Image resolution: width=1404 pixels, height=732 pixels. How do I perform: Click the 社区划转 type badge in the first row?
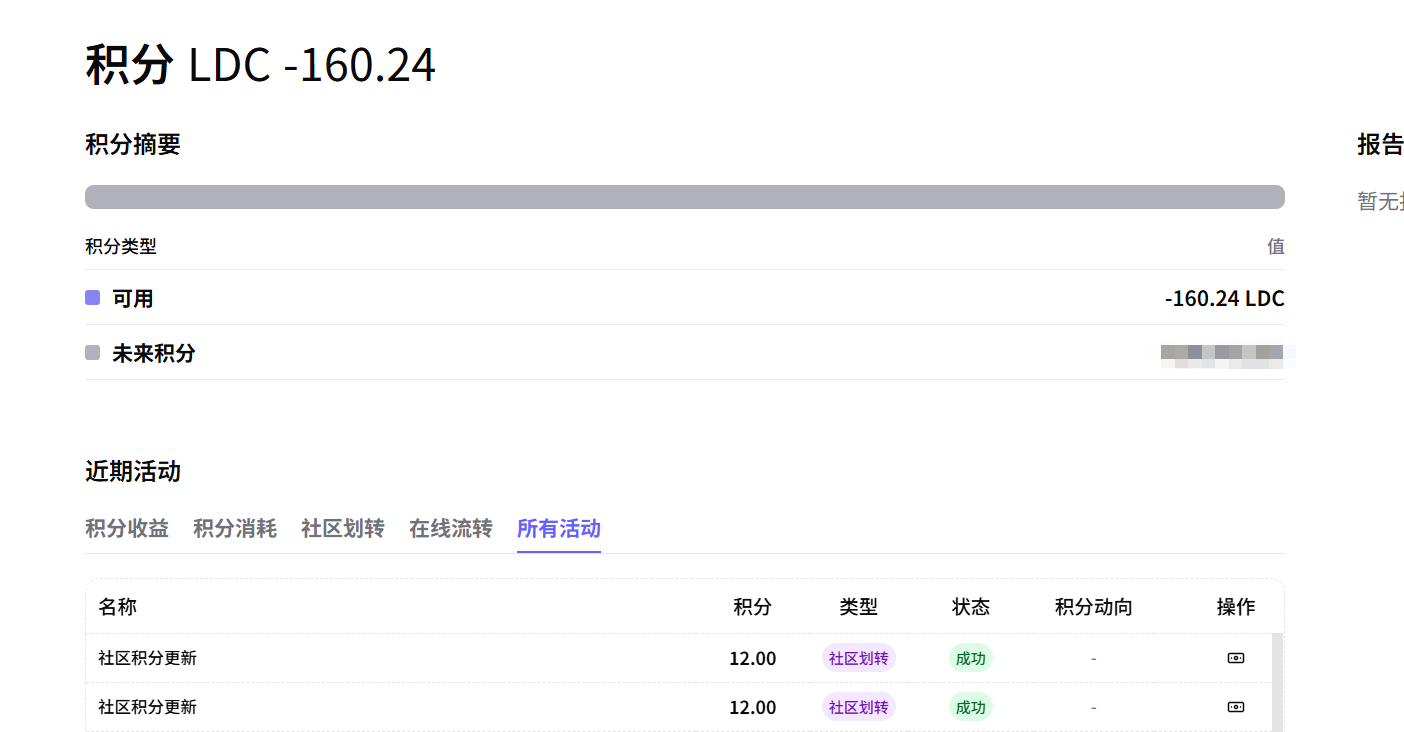[859, 658]
